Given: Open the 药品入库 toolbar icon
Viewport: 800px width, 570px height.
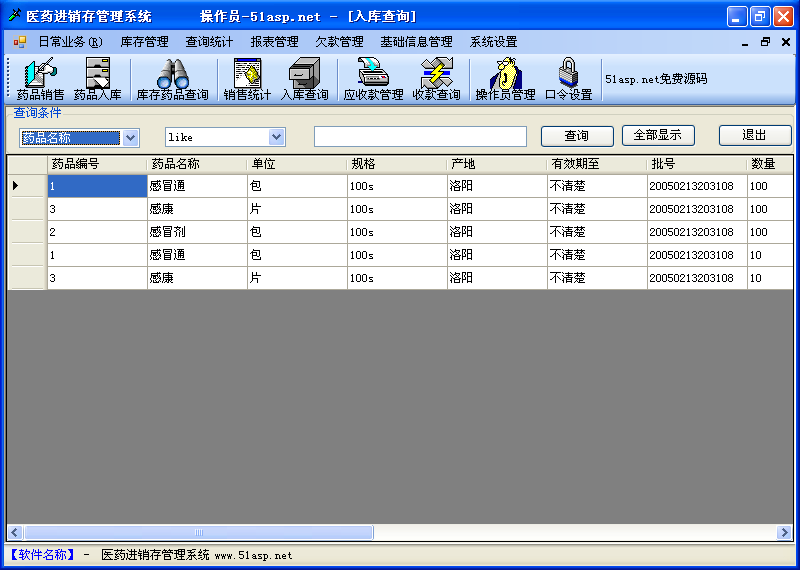Looking at the screenshot, I should tap(97, 79).
